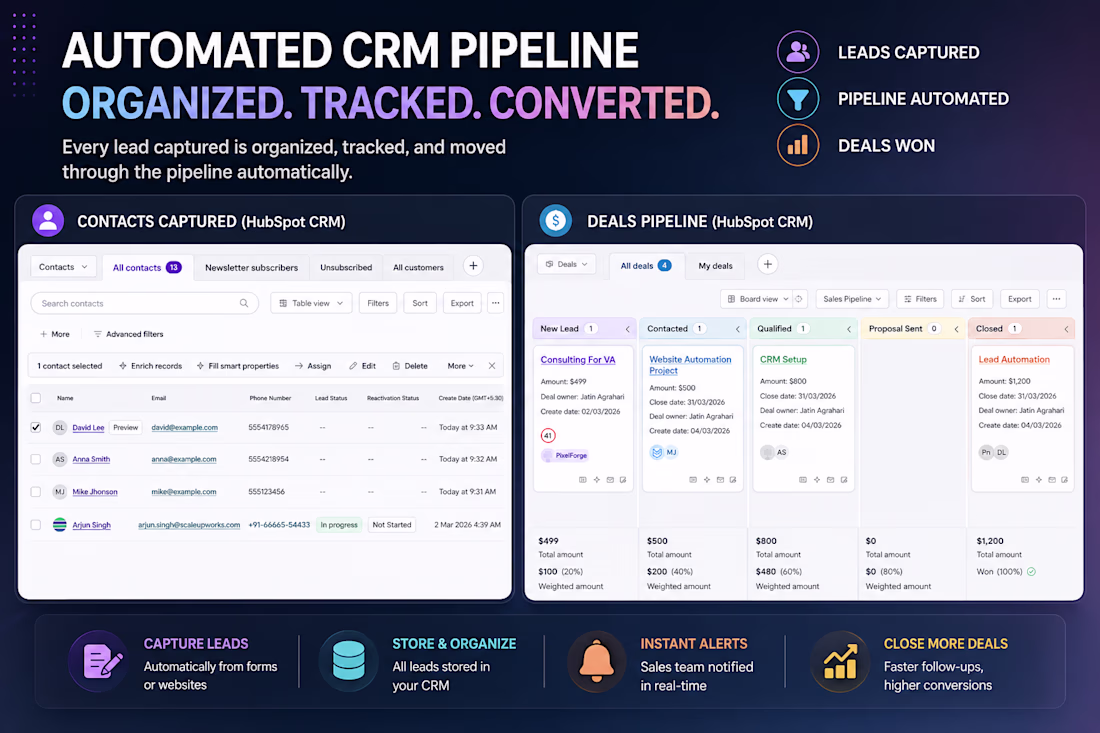1100x733 pixels.
Task: Switch to the All deals tab
Action: [x=645, y=265]
